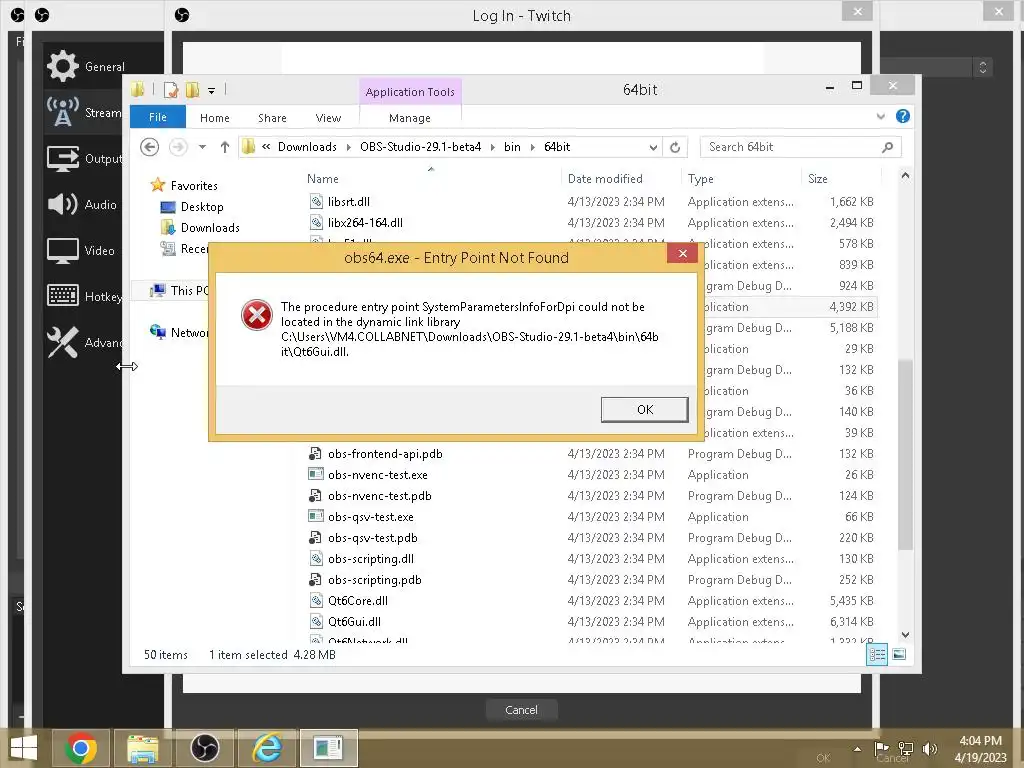Open Desktop in Favorites pane
The image size is (1024, 768).
point(202,207)
